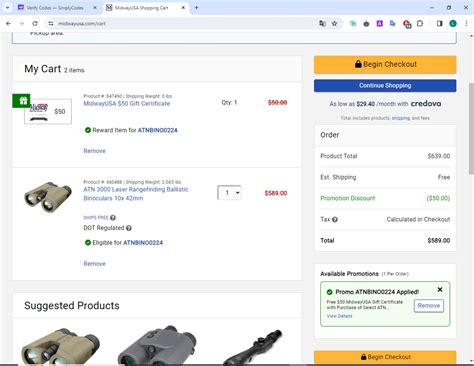Click the credova financing logo

(426, 104)
